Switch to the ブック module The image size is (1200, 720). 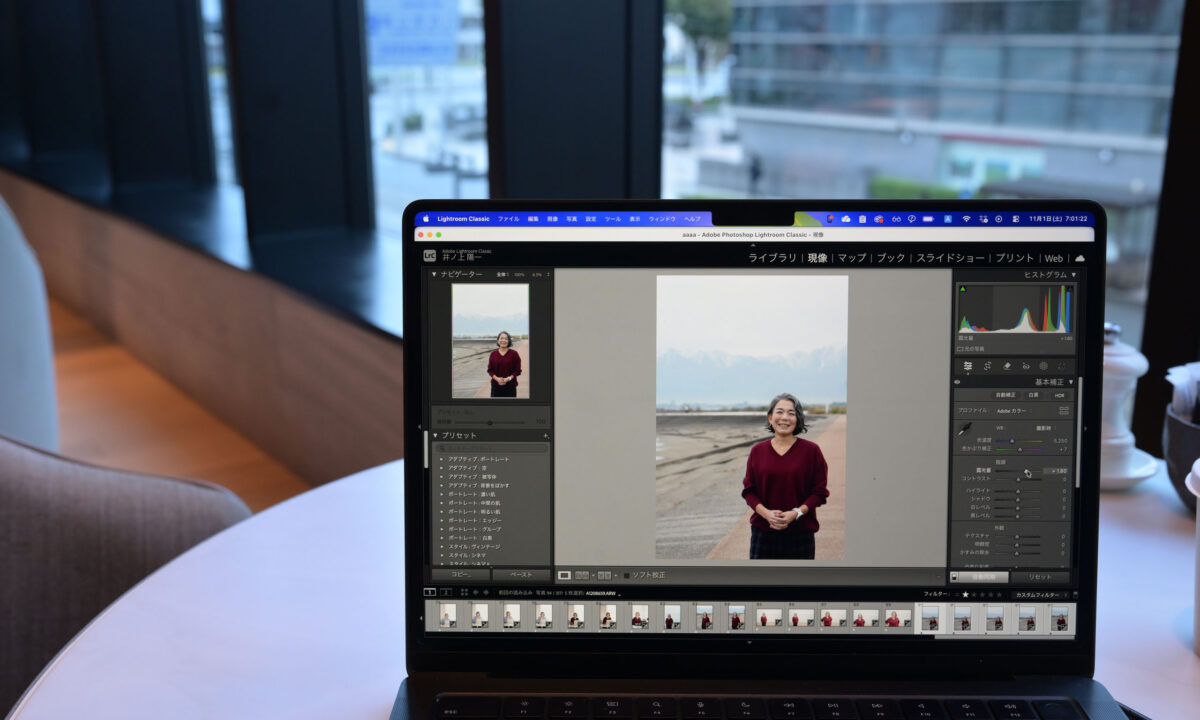(x=891, y=258)
